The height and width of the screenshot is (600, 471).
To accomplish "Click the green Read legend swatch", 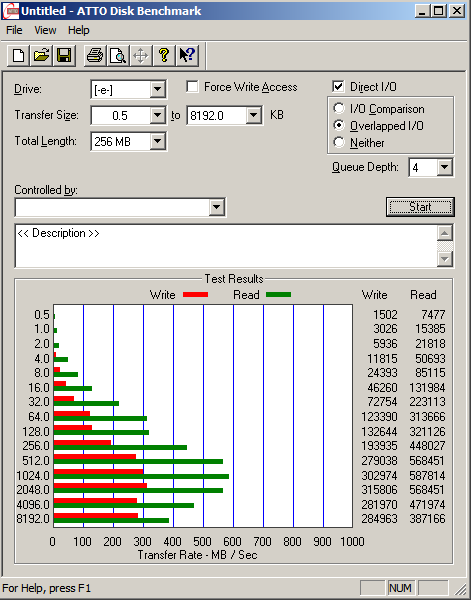I will tap(279, 294).
